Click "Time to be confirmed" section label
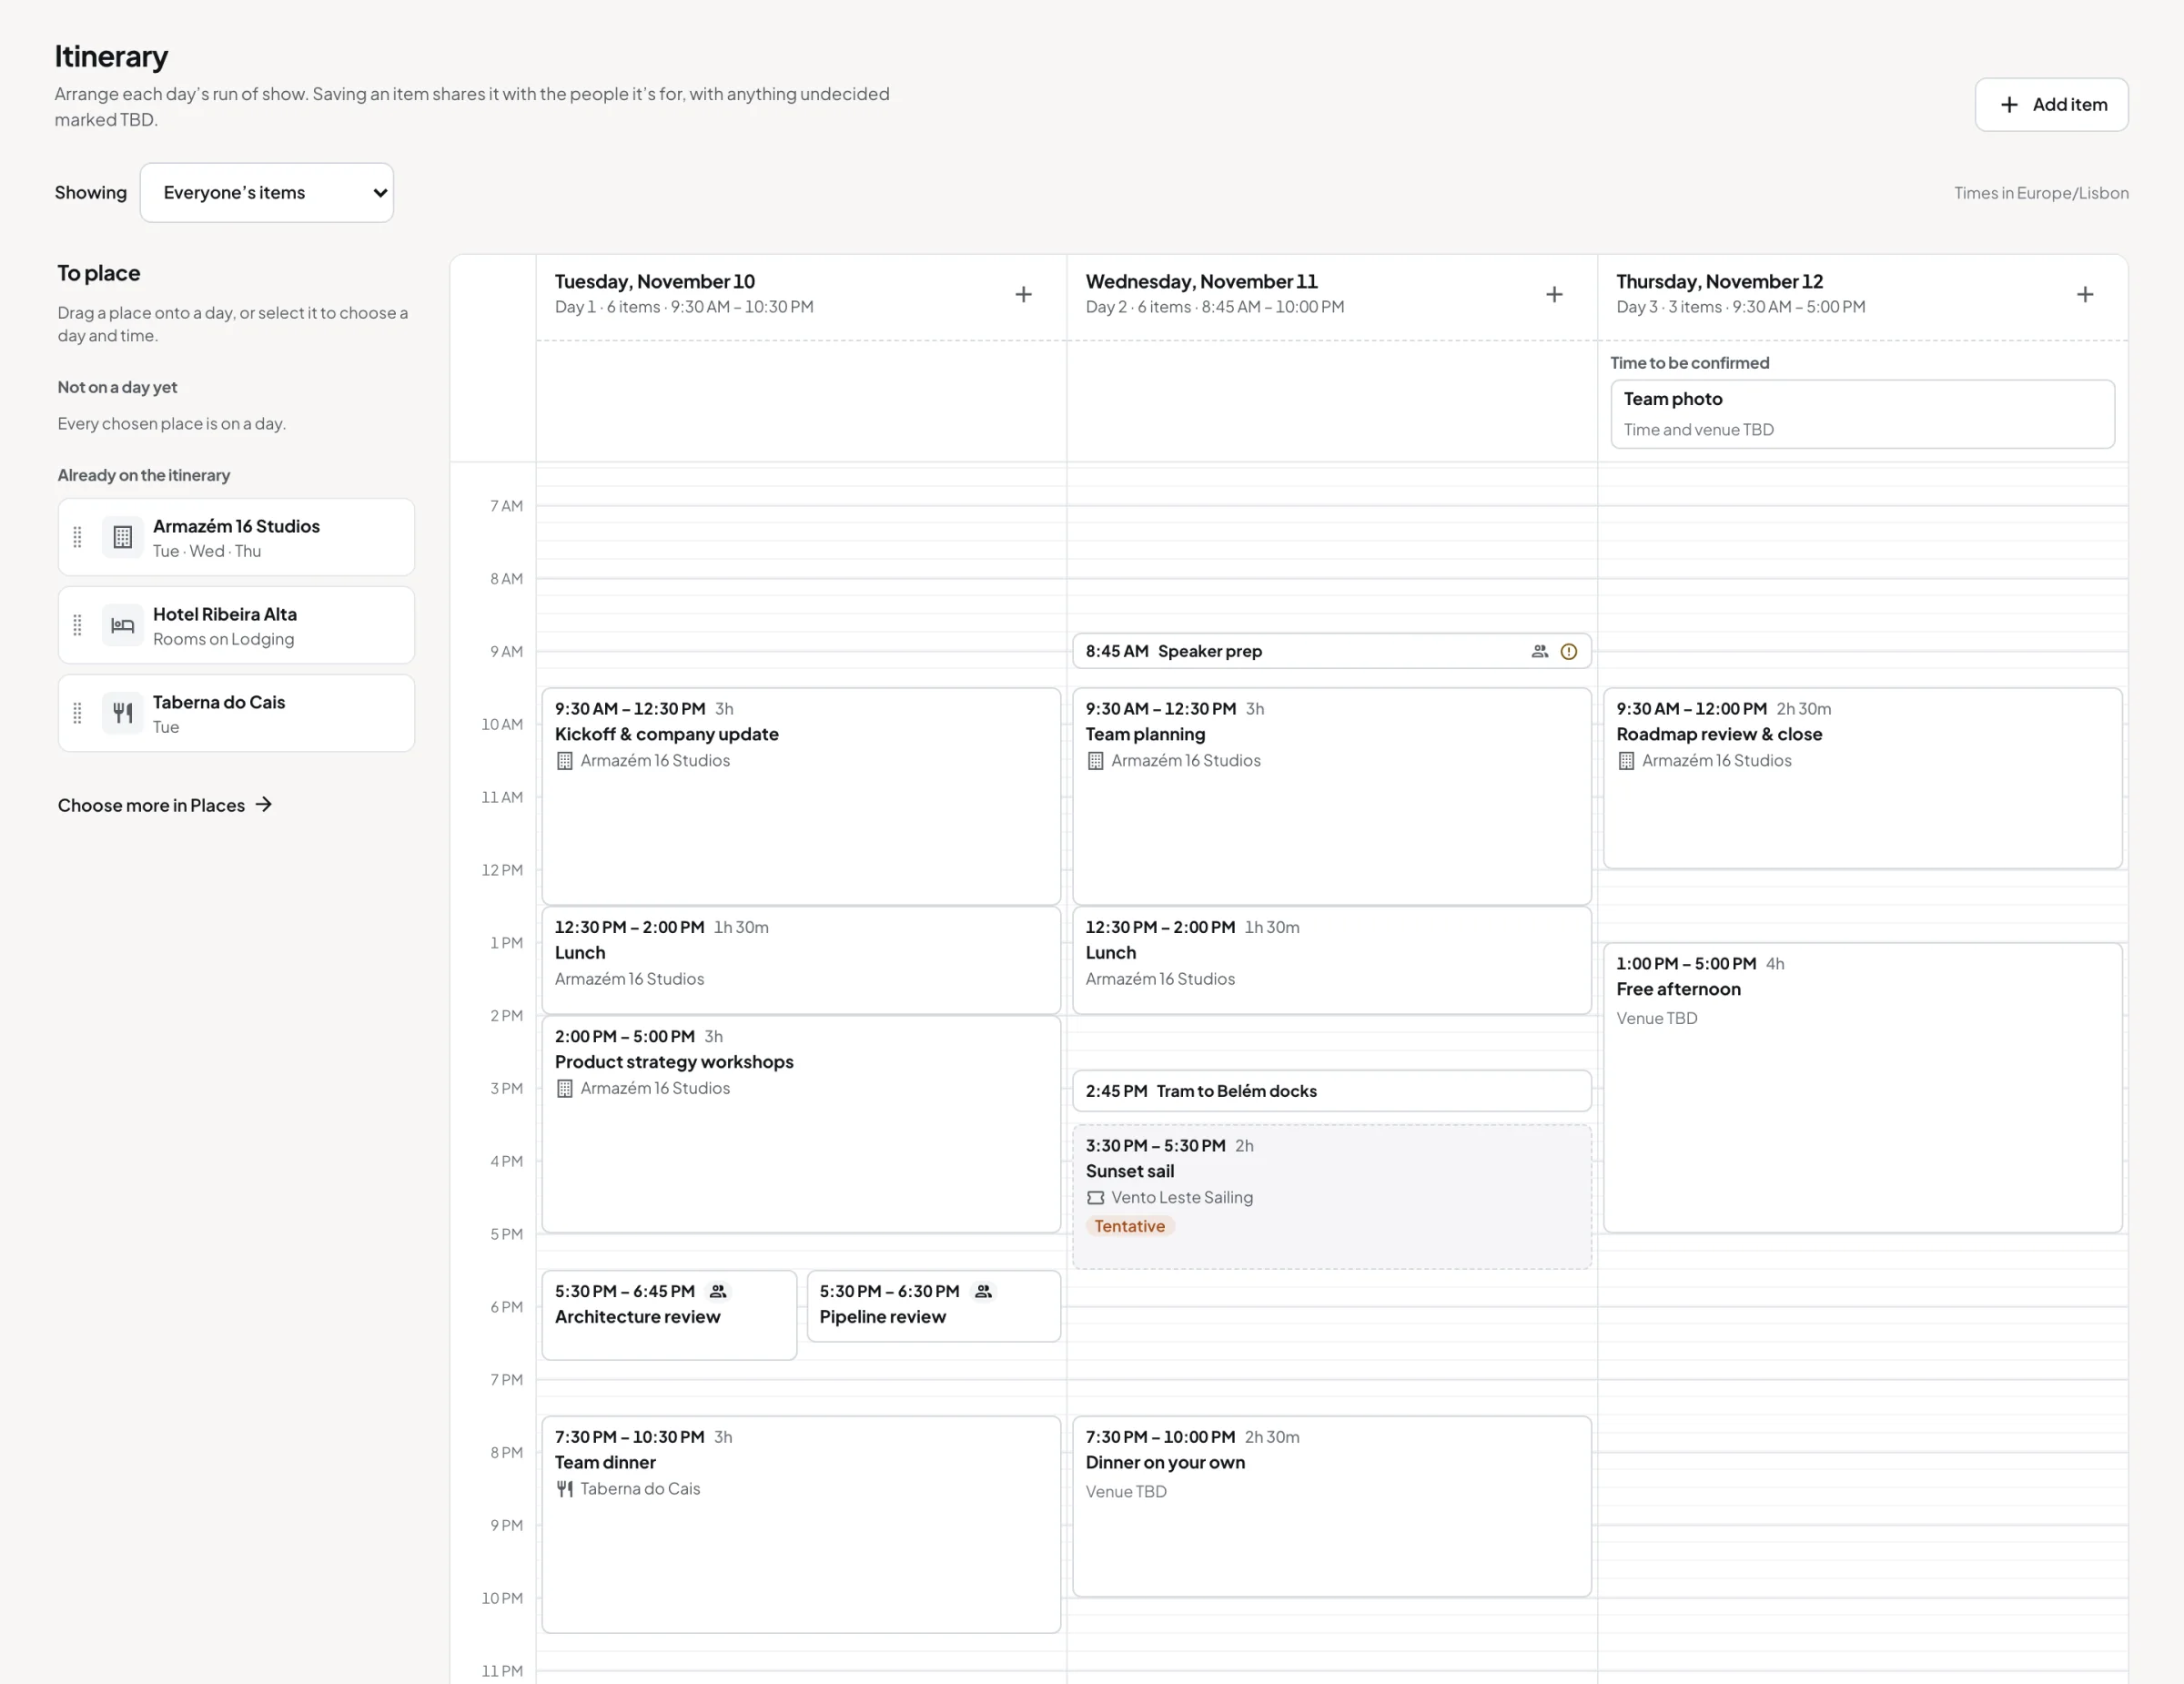Image resolution: width=2184 pixels, height=1684 pixels. (1689, 363)
